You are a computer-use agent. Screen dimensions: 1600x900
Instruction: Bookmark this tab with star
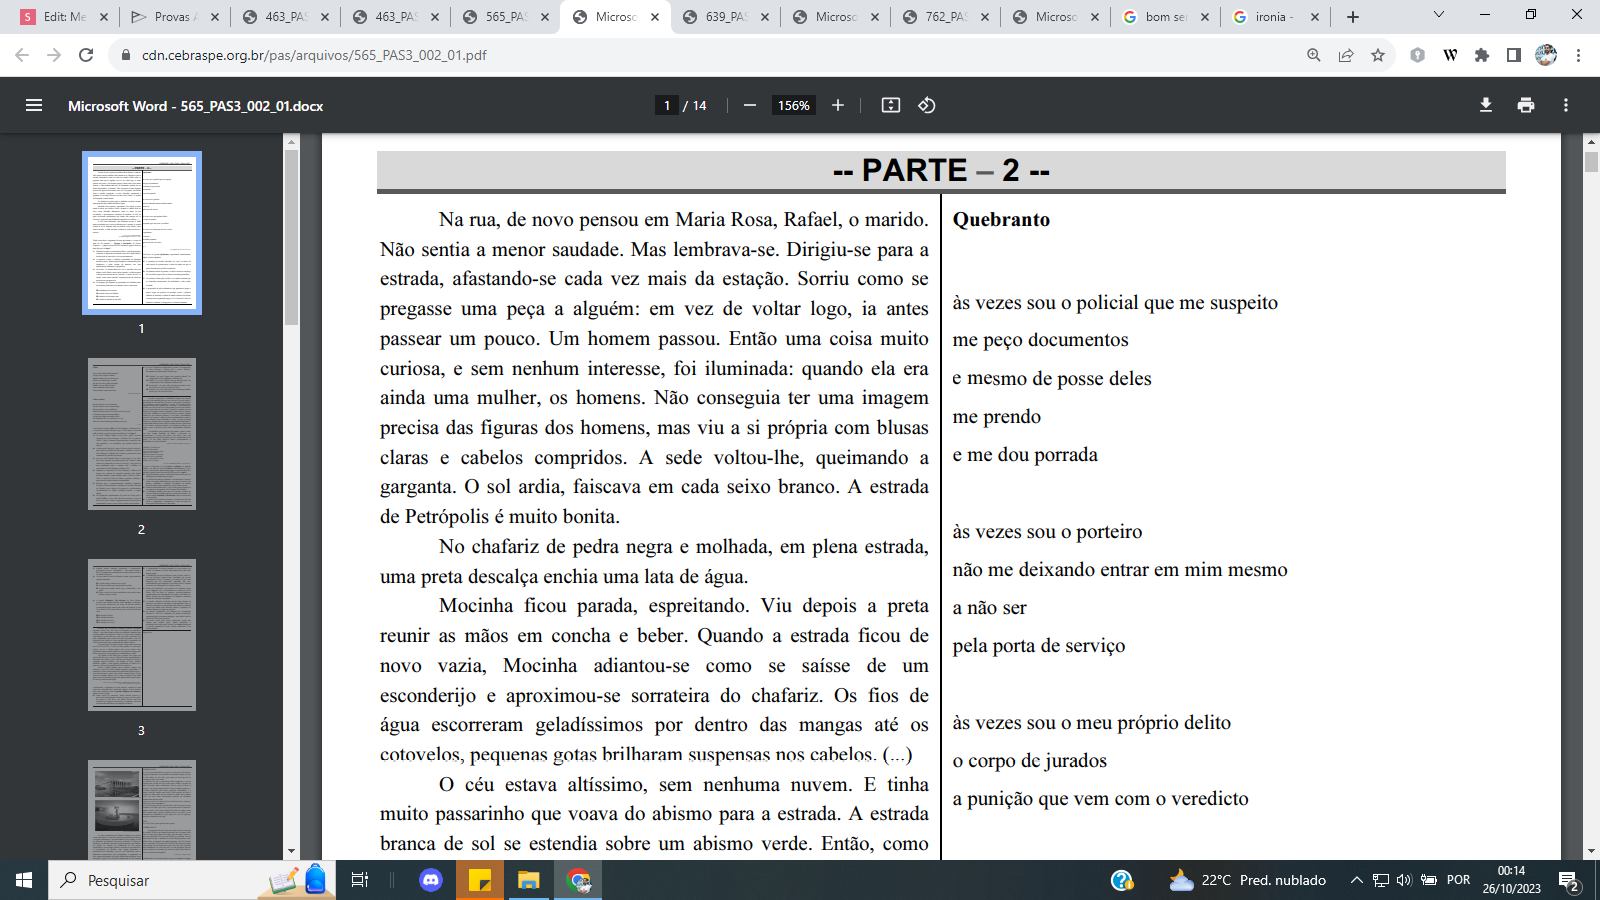(x=1378, y=55)
